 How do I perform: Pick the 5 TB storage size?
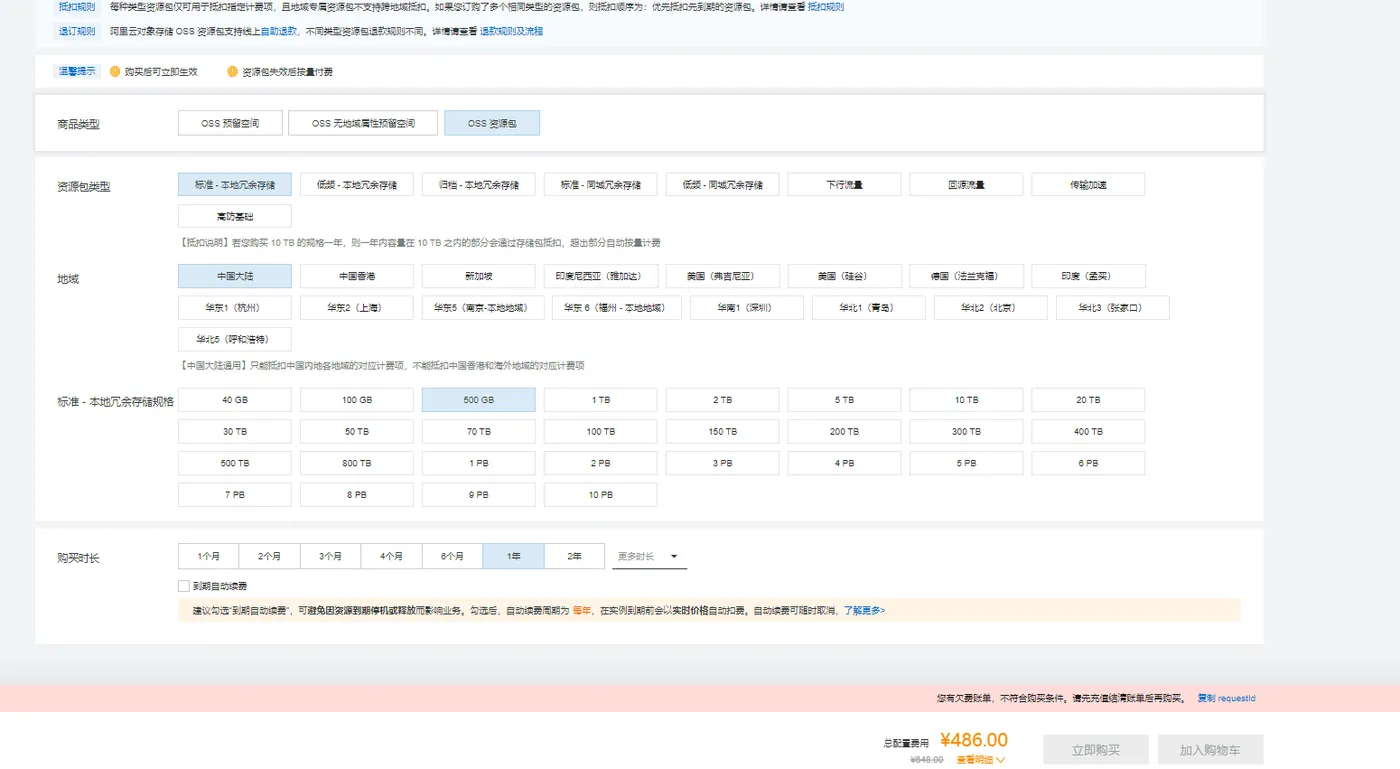[x=845, y=400]
